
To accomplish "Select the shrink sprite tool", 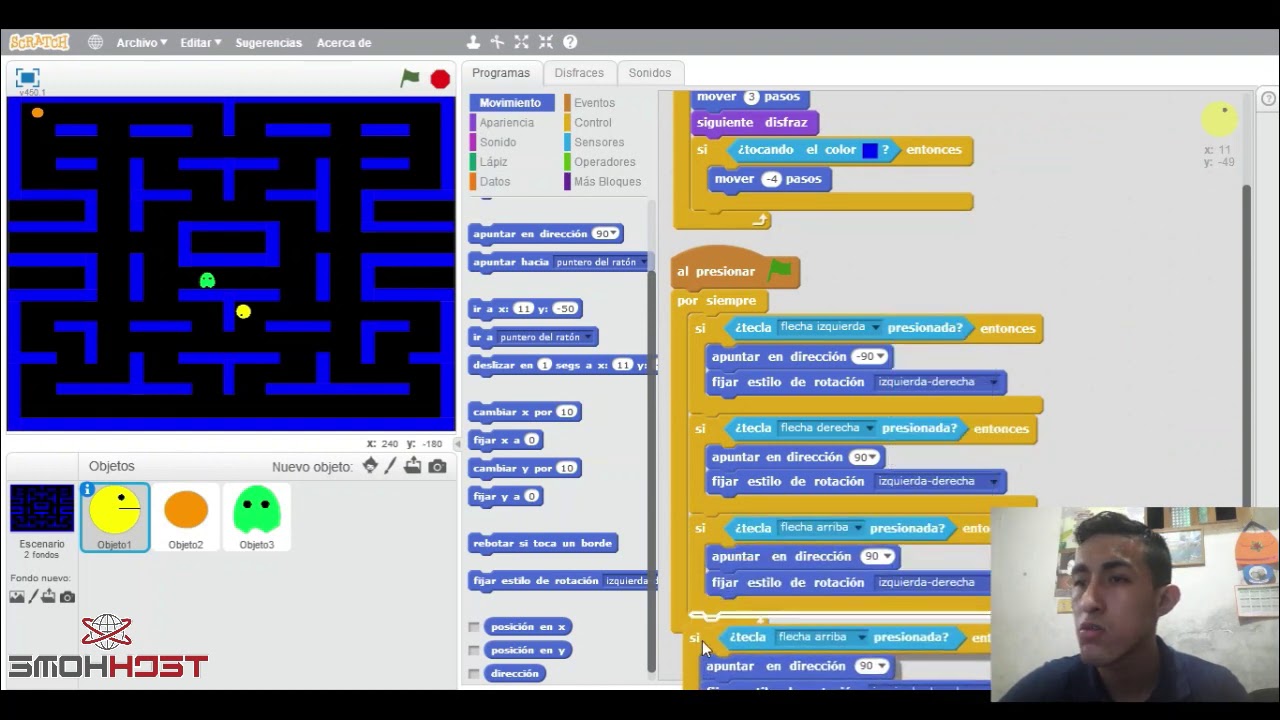I will click(x=545, y=42).
